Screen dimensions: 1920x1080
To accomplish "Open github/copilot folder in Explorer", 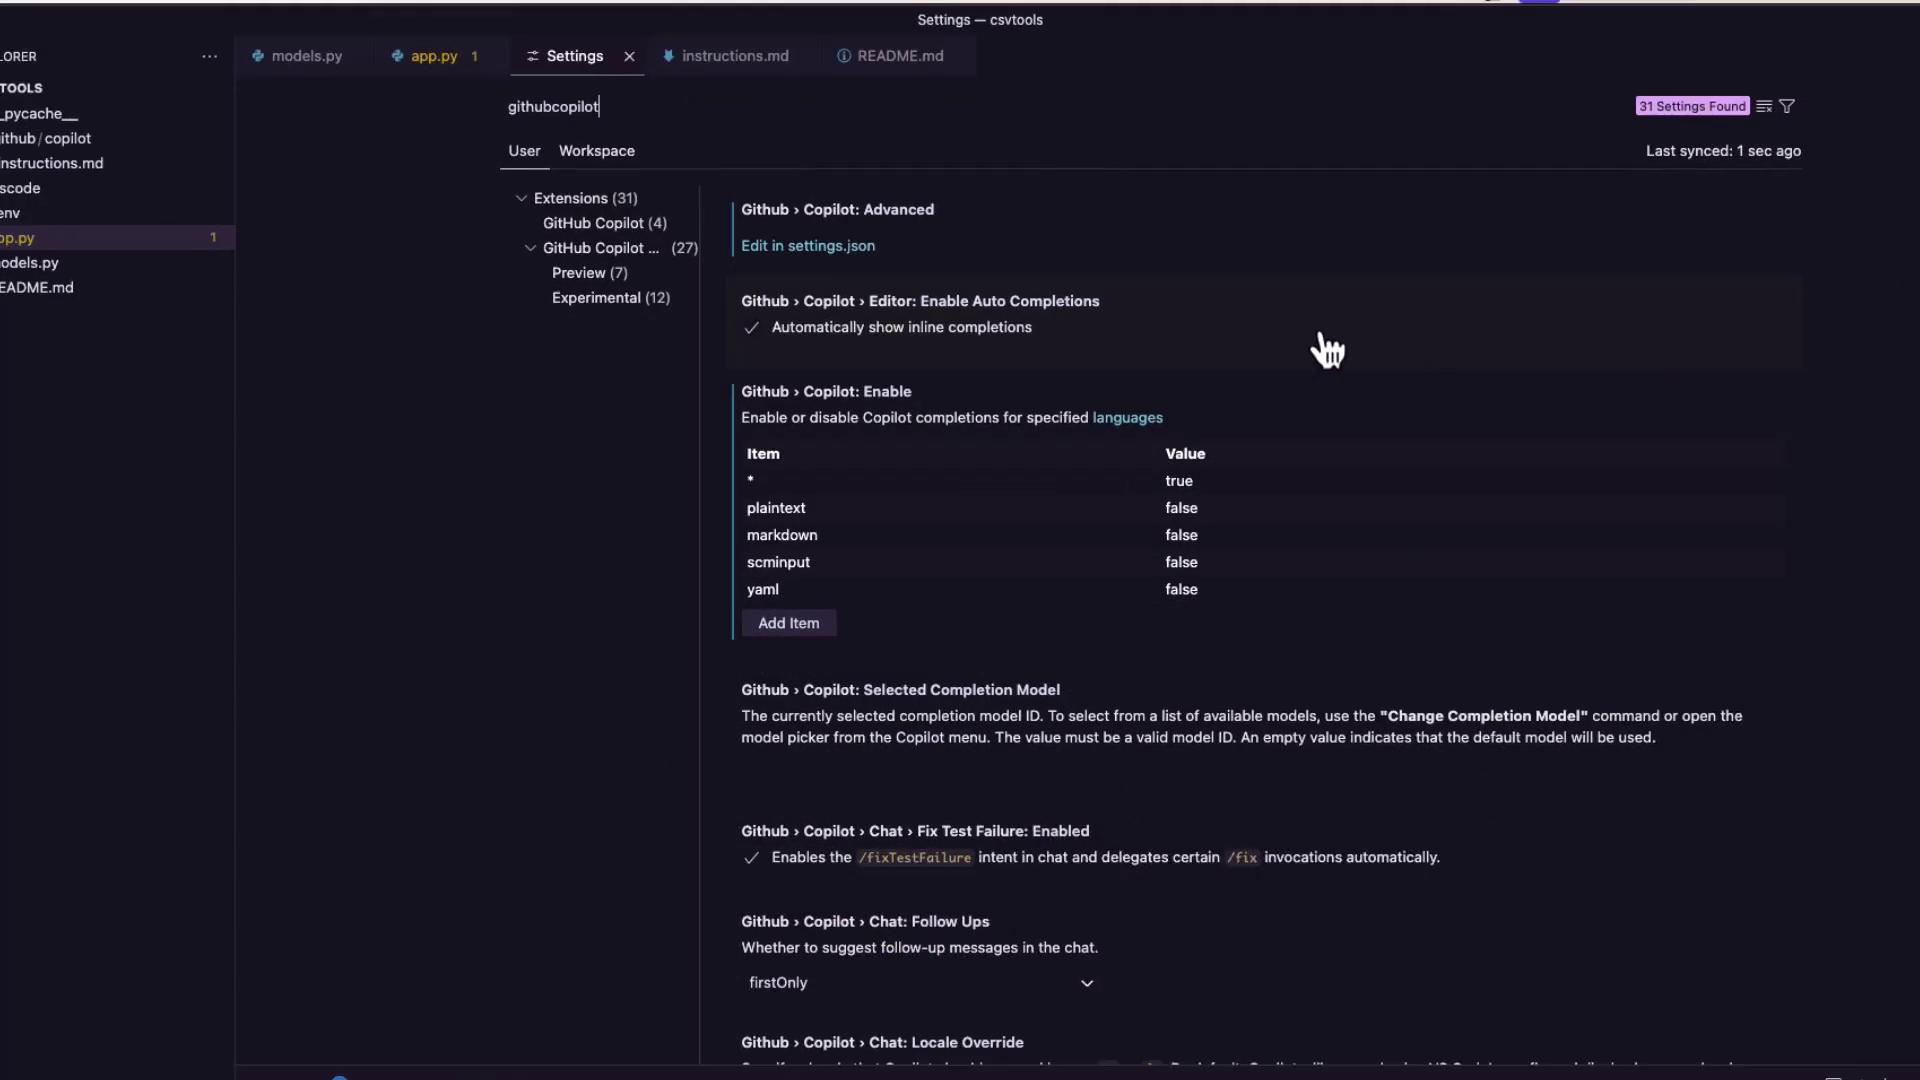I will click(117, 139).
